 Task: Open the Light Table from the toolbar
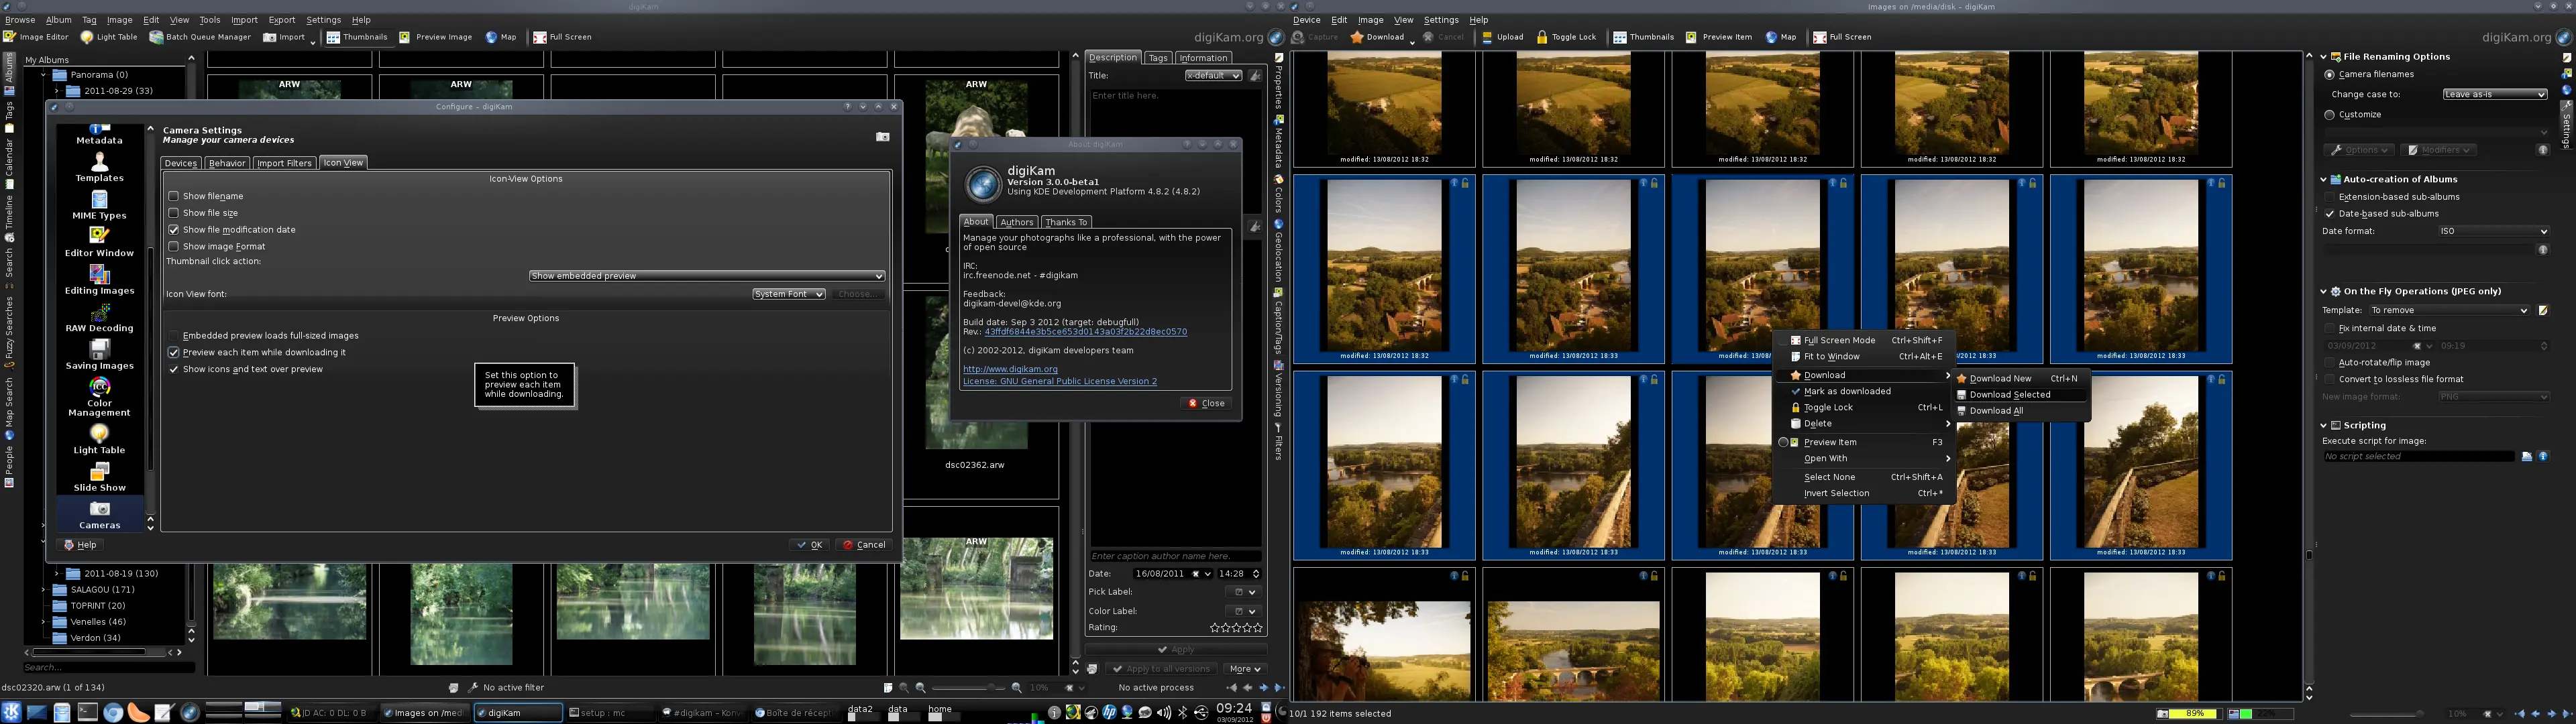pos(109,37)
